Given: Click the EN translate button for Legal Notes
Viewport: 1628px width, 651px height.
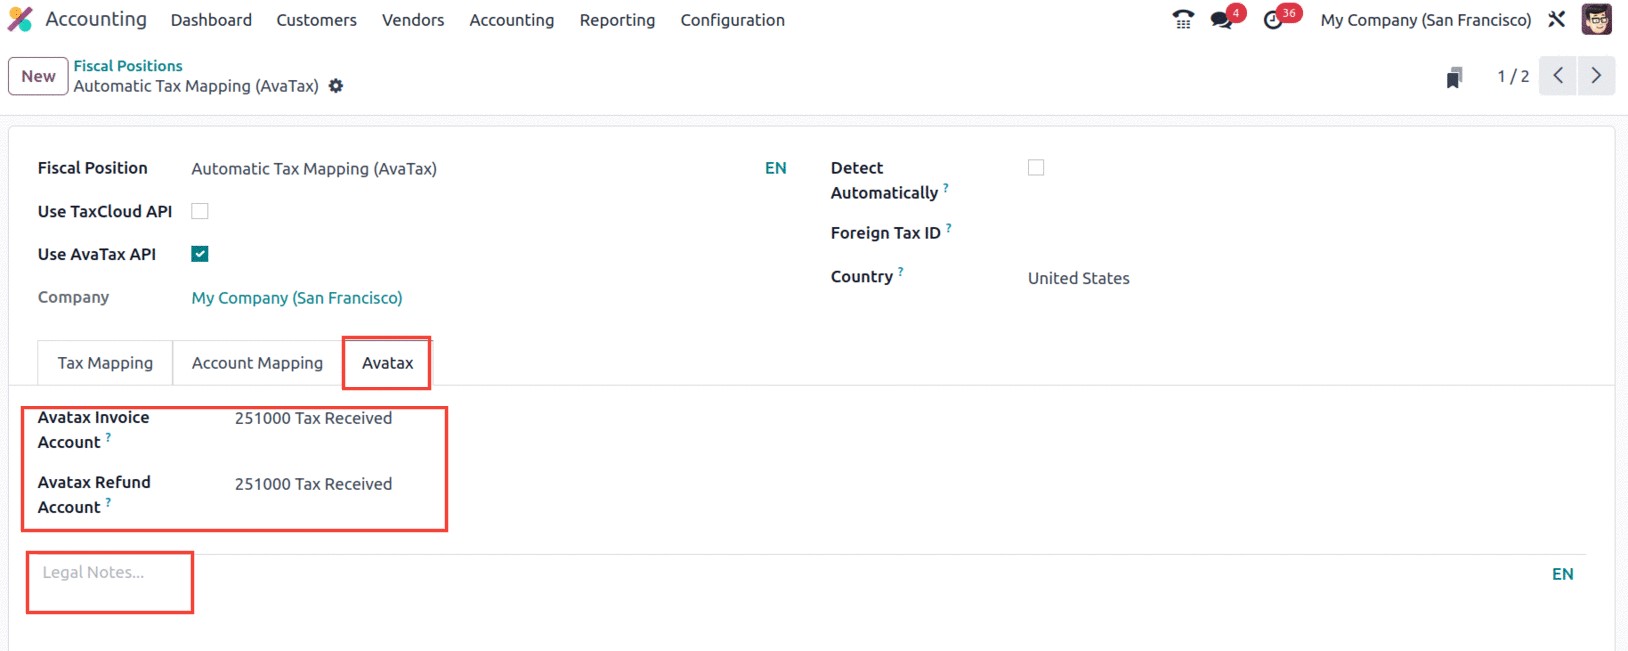Looking at the screenshot, I should (x=1562, y=574).
